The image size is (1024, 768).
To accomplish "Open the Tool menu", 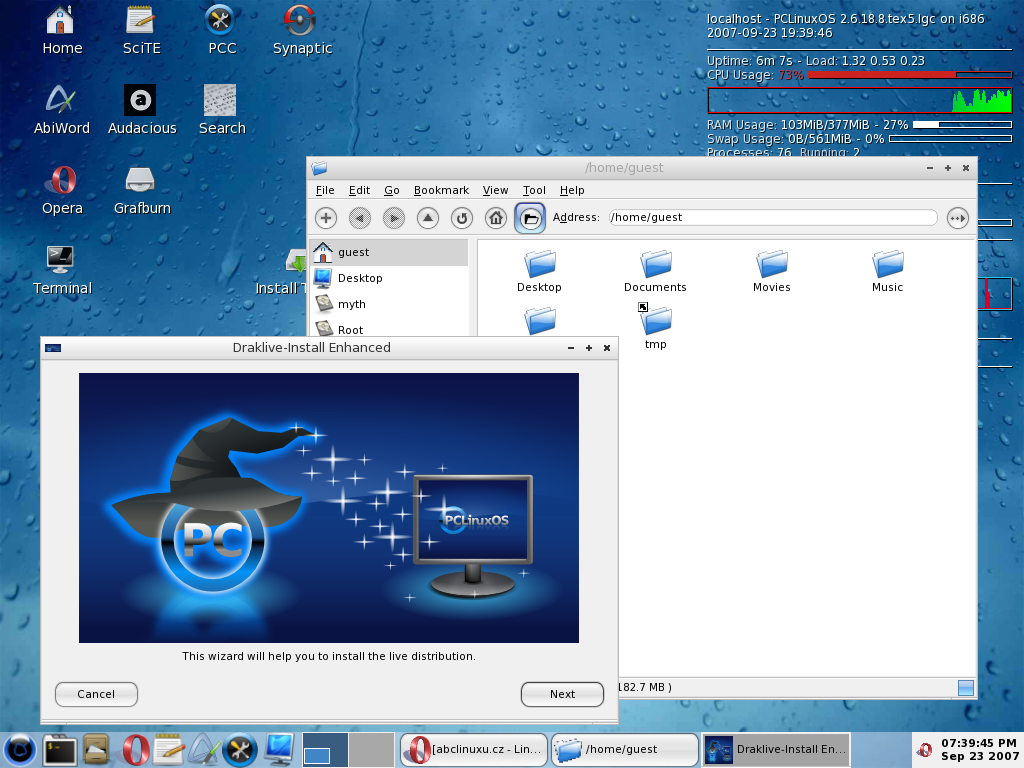I will [534, 190].
